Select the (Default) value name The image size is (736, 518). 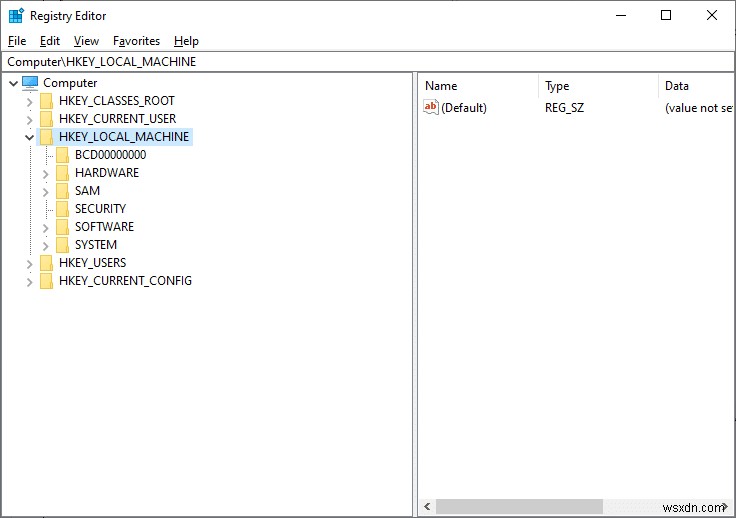pos(464,108)
